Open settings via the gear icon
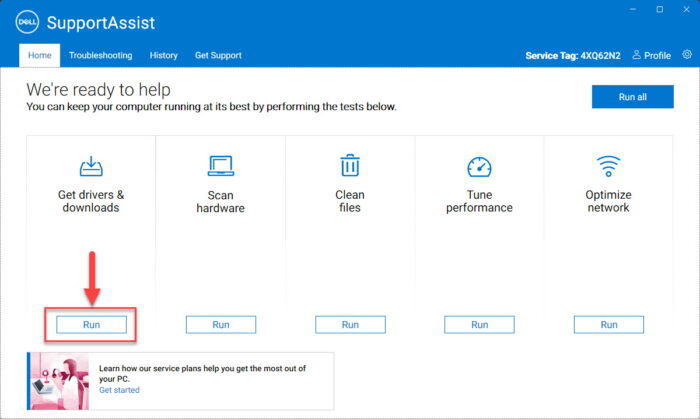 pyautogui.click(x=687, y=54)
